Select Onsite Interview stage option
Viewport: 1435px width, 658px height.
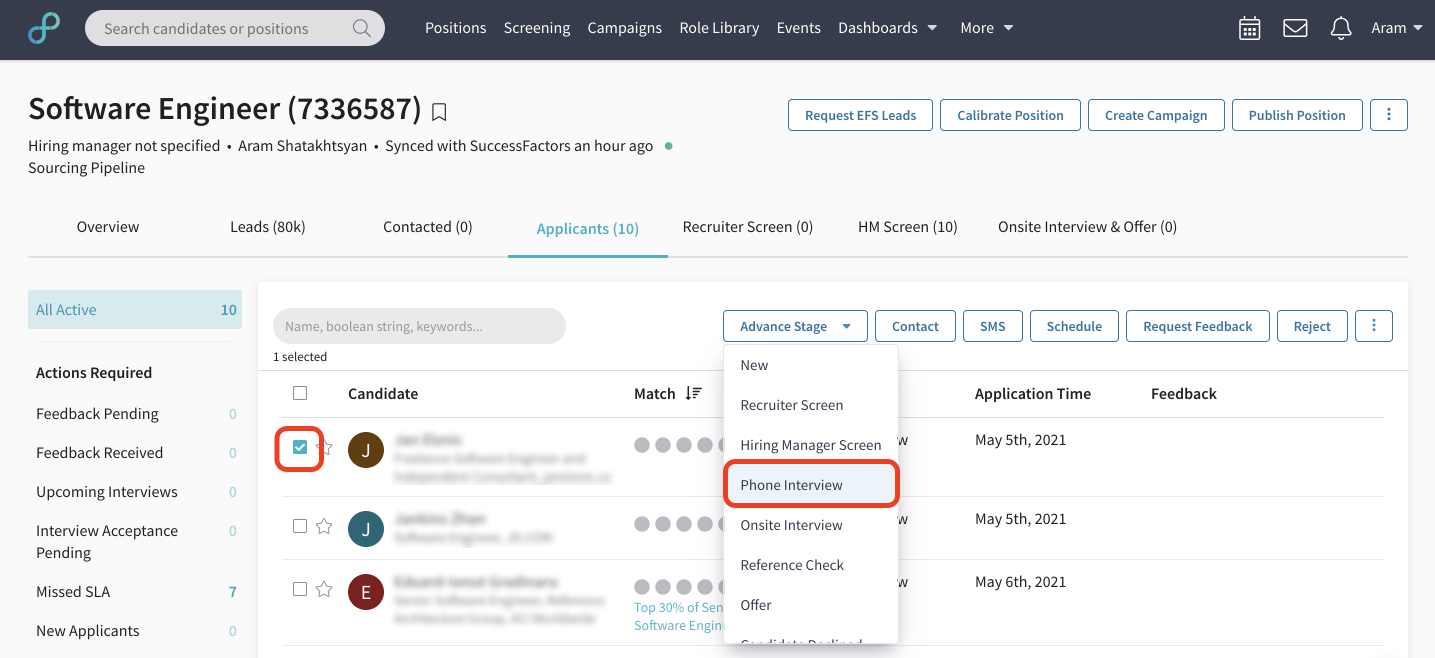click(811, 525)
